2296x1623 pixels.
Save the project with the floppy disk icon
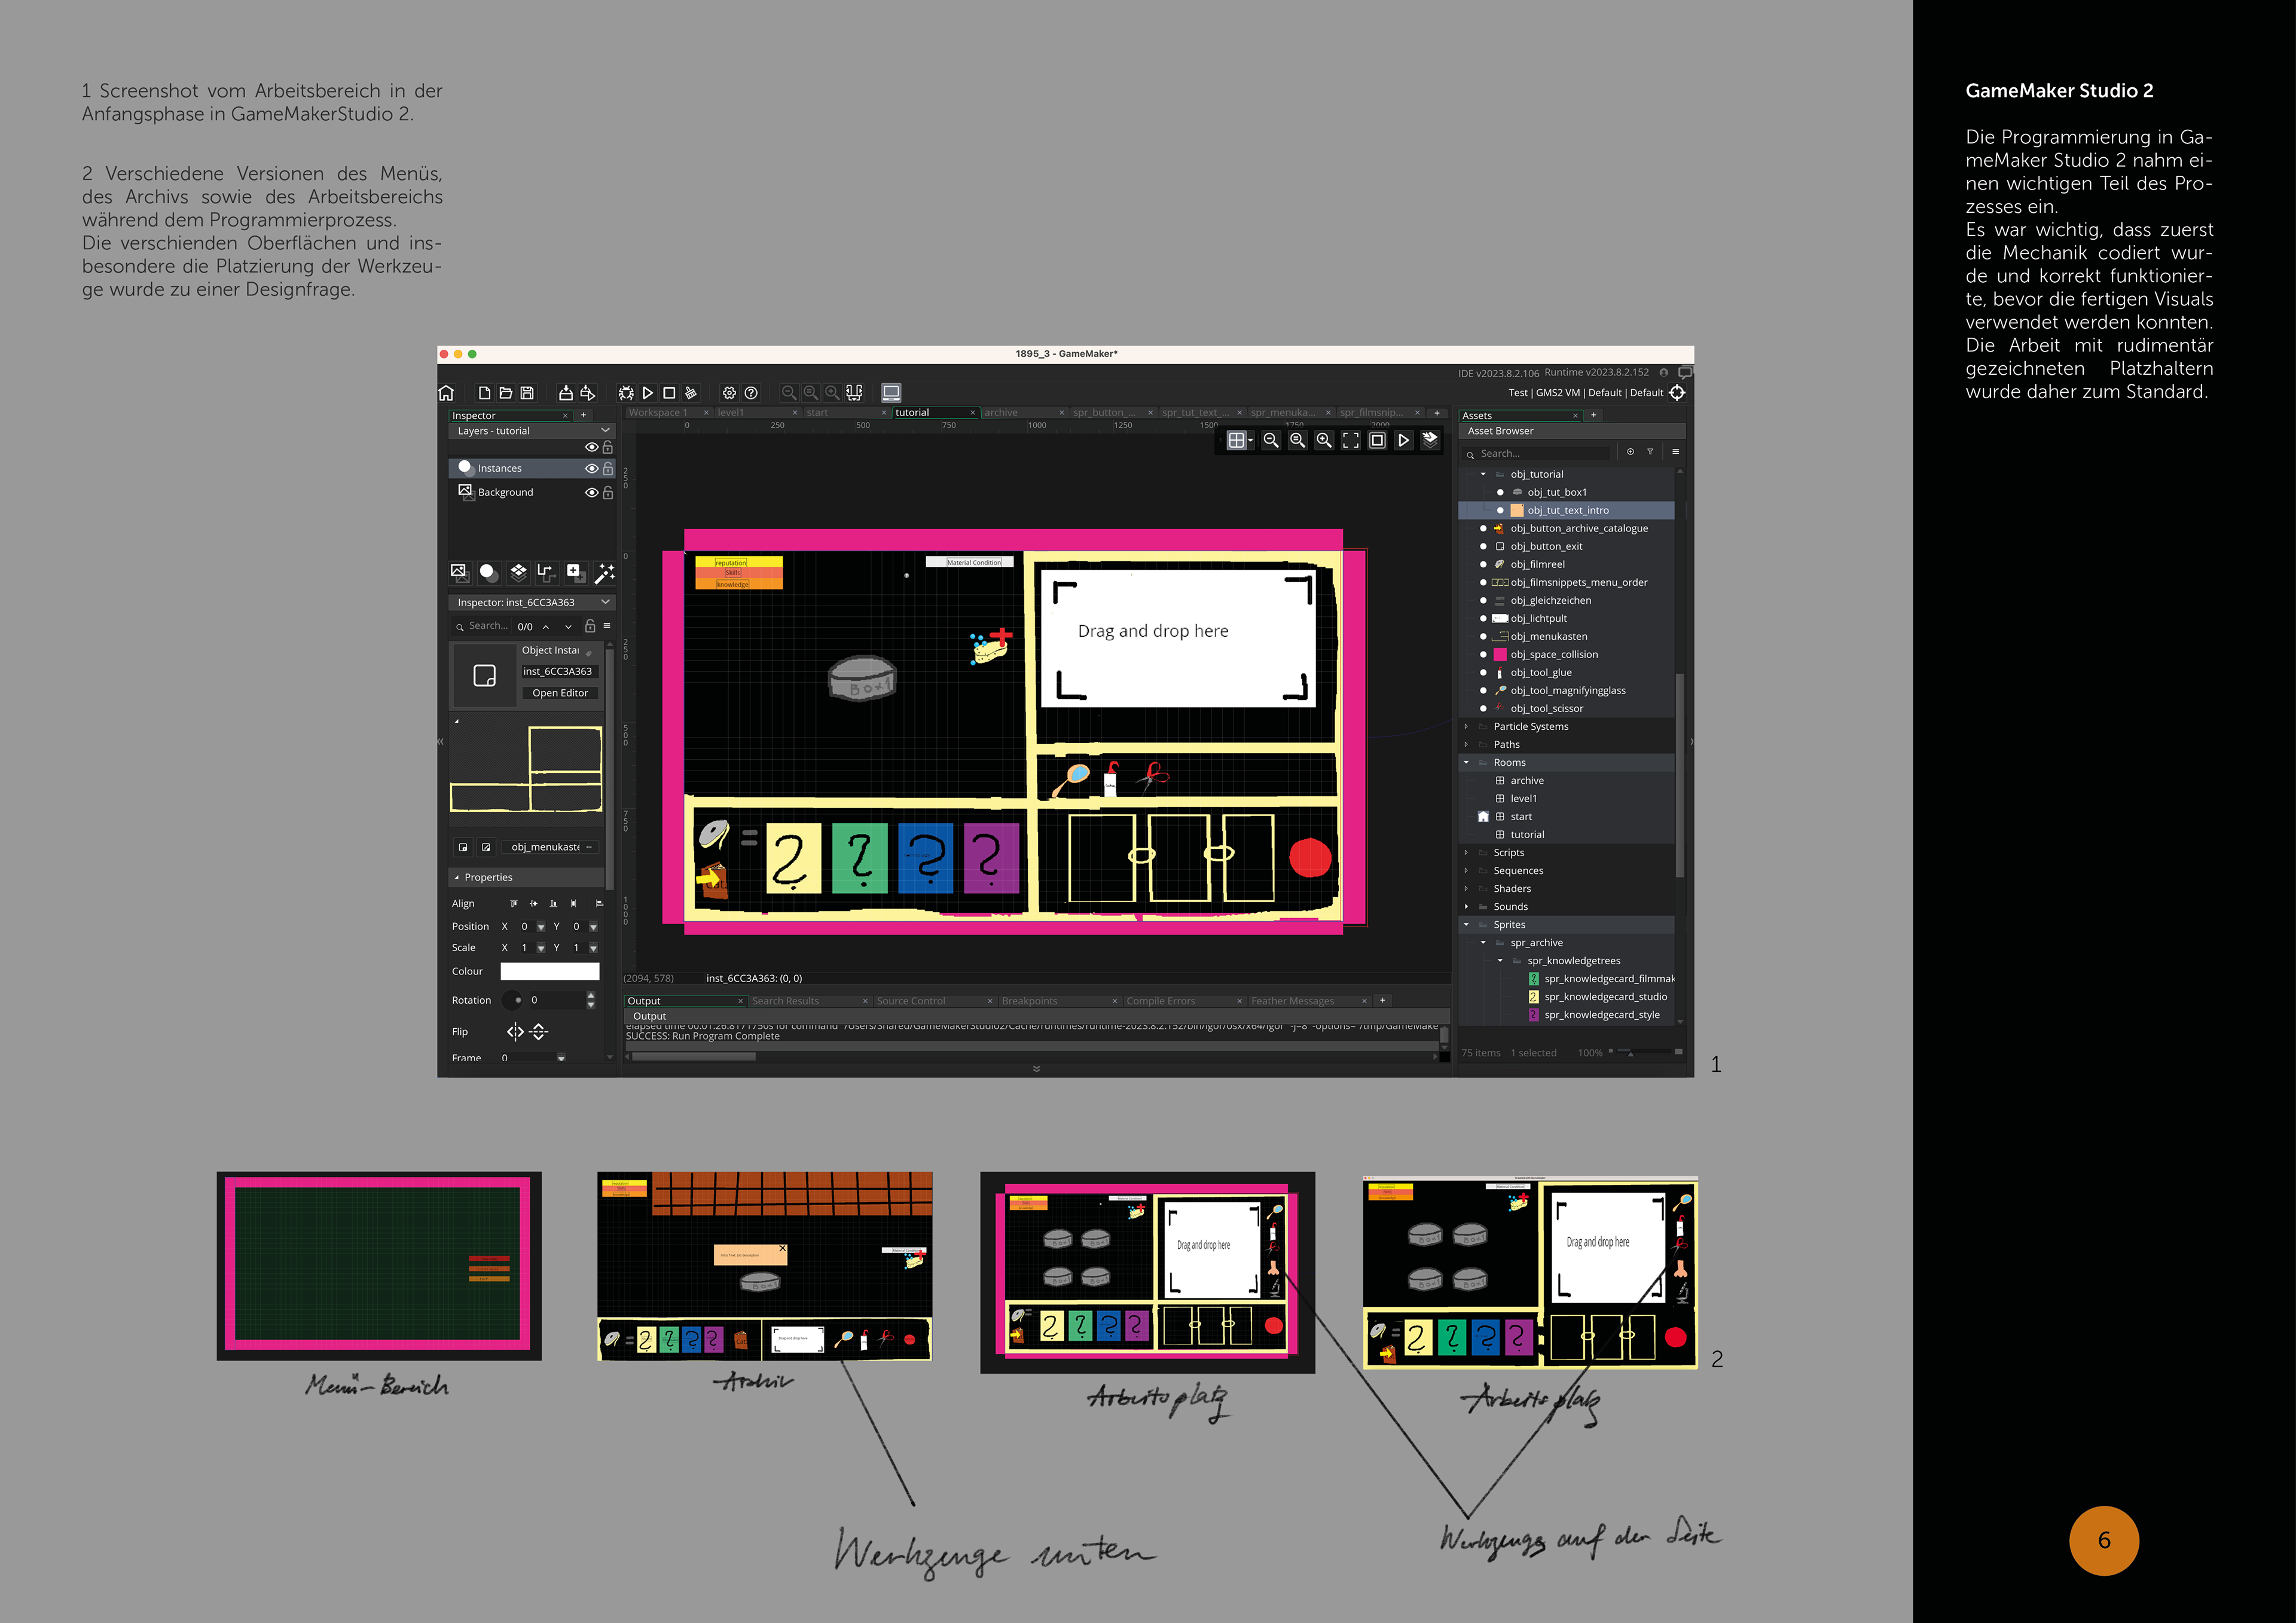click(x=527, y=393)
